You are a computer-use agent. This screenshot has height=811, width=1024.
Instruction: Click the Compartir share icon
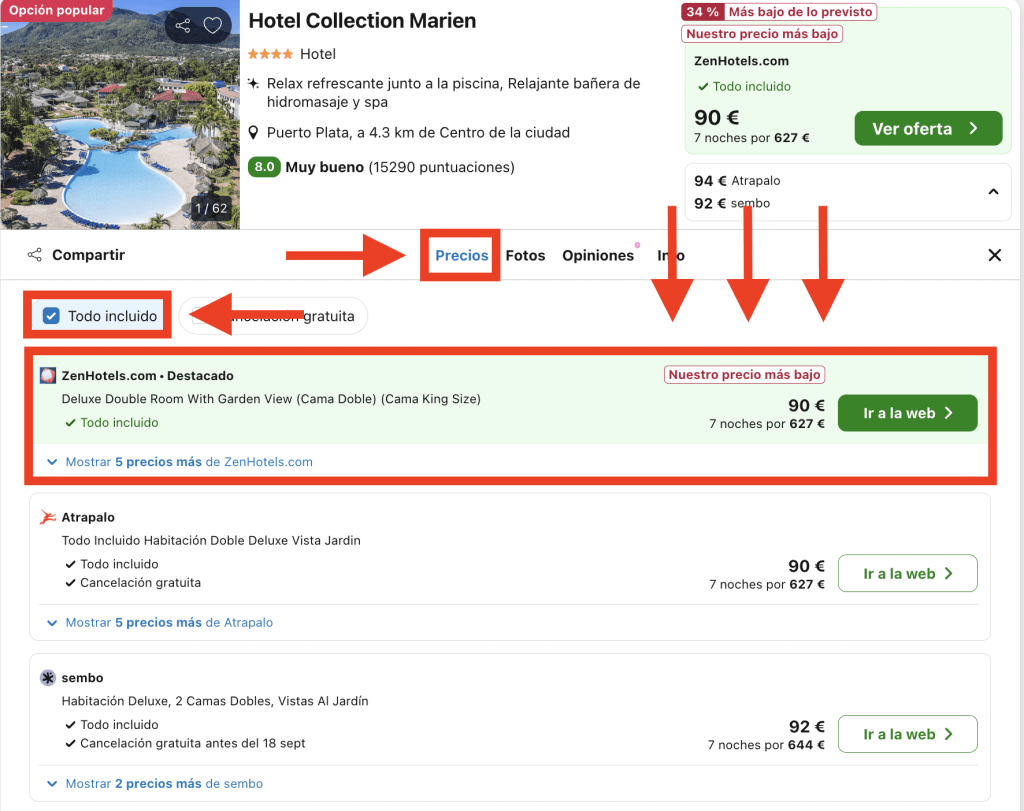click(35, 255)
